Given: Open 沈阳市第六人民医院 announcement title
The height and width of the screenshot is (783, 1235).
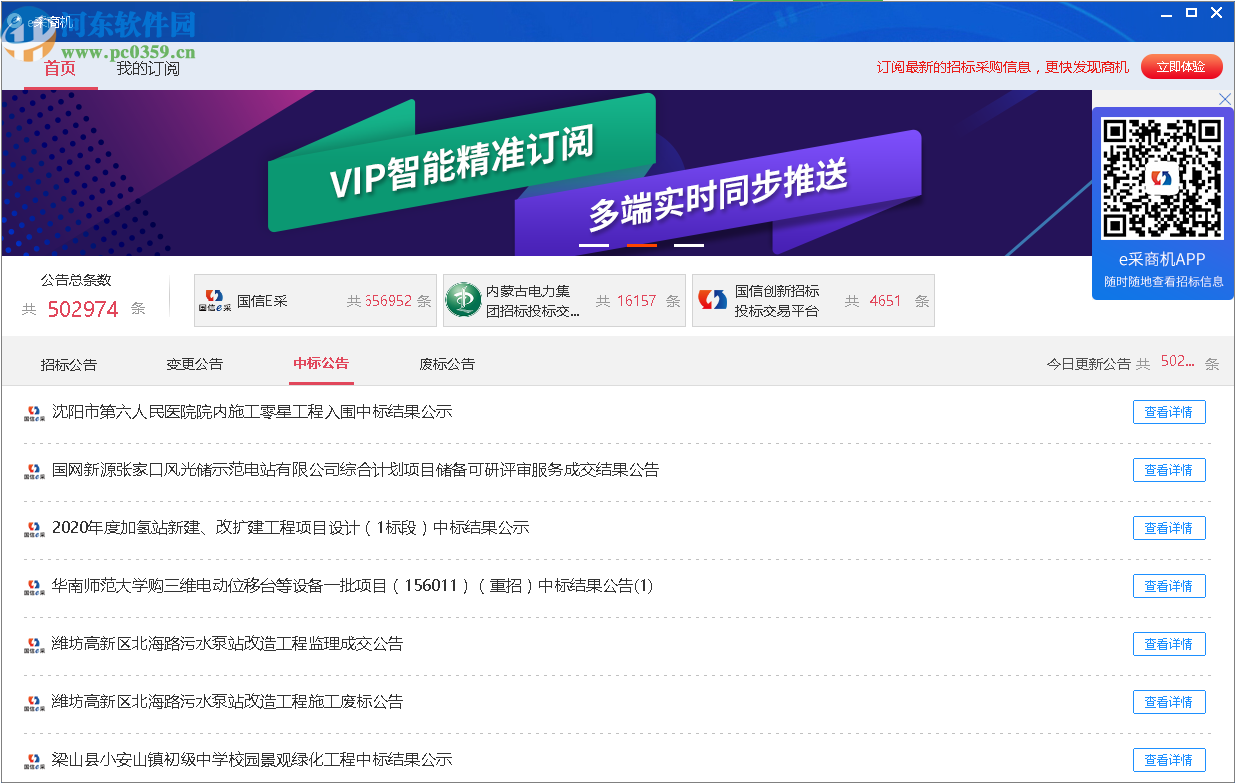Looking at the screenshot, I should [252, 411].
